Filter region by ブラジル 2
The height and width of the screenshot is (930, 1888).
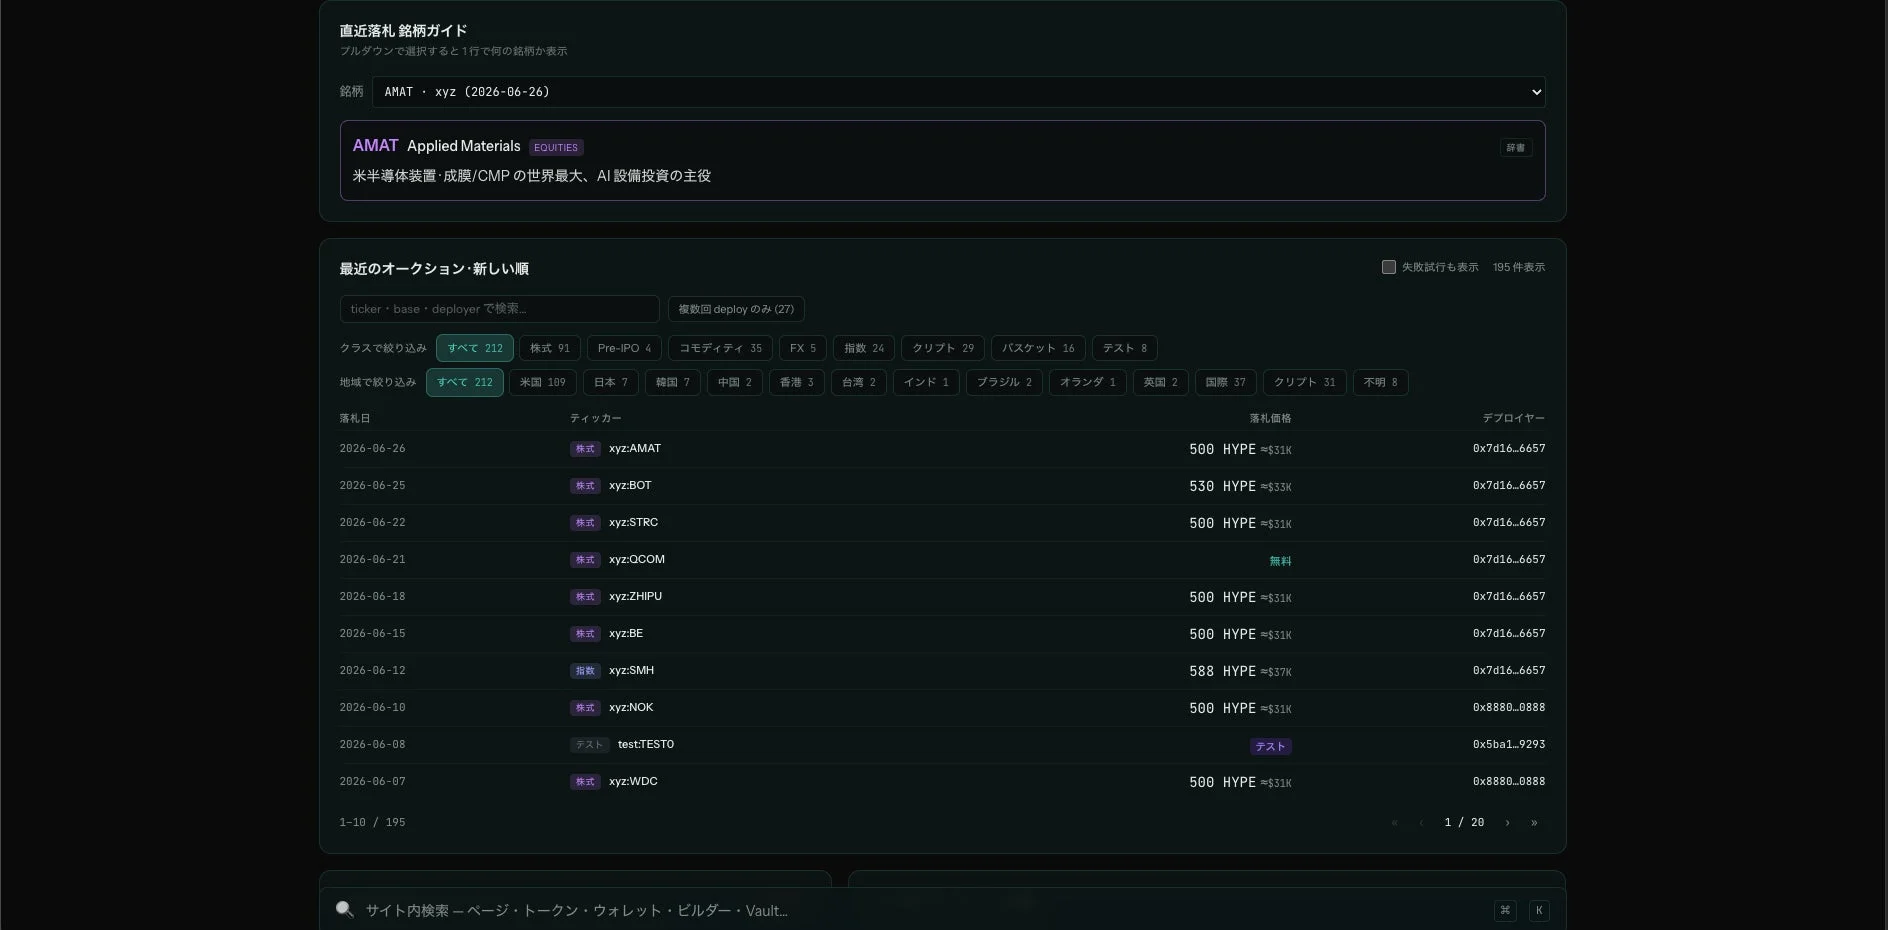[x=1004, y=382]
